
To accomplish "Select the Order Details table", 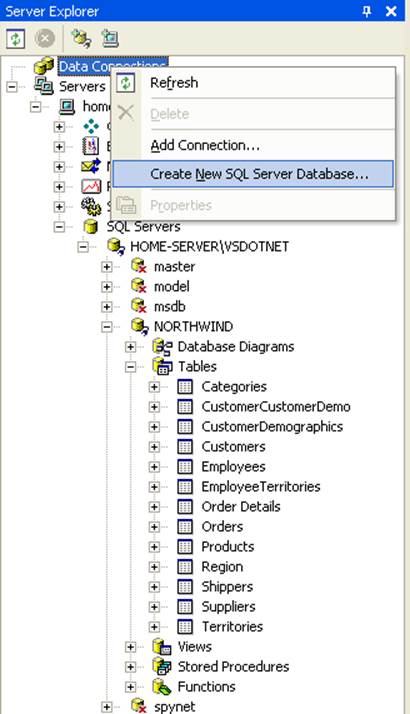I will tap(241, 507).
